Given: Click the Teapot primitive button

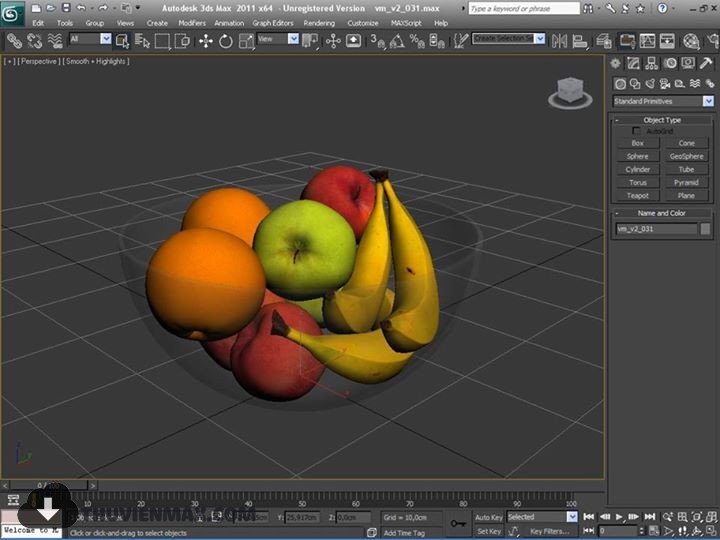Looking at the screenshot, I should coord(638,196).
